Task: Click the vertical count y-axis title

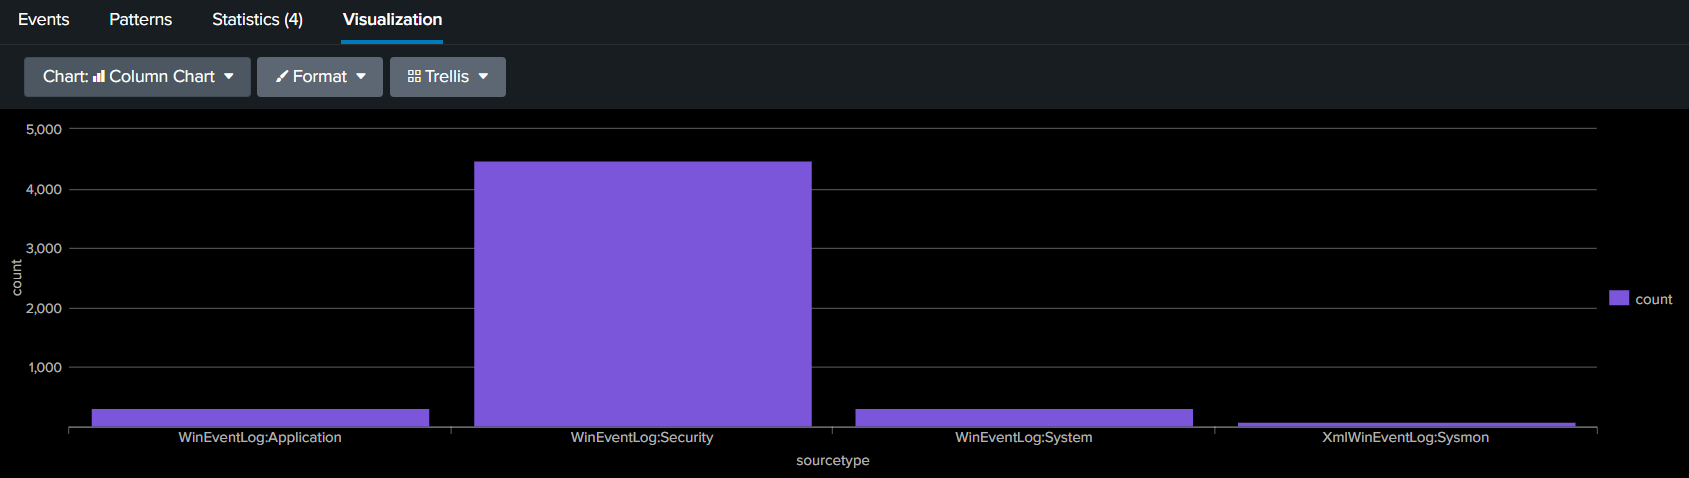Action: pyautogui.click(x=17, y=277)
